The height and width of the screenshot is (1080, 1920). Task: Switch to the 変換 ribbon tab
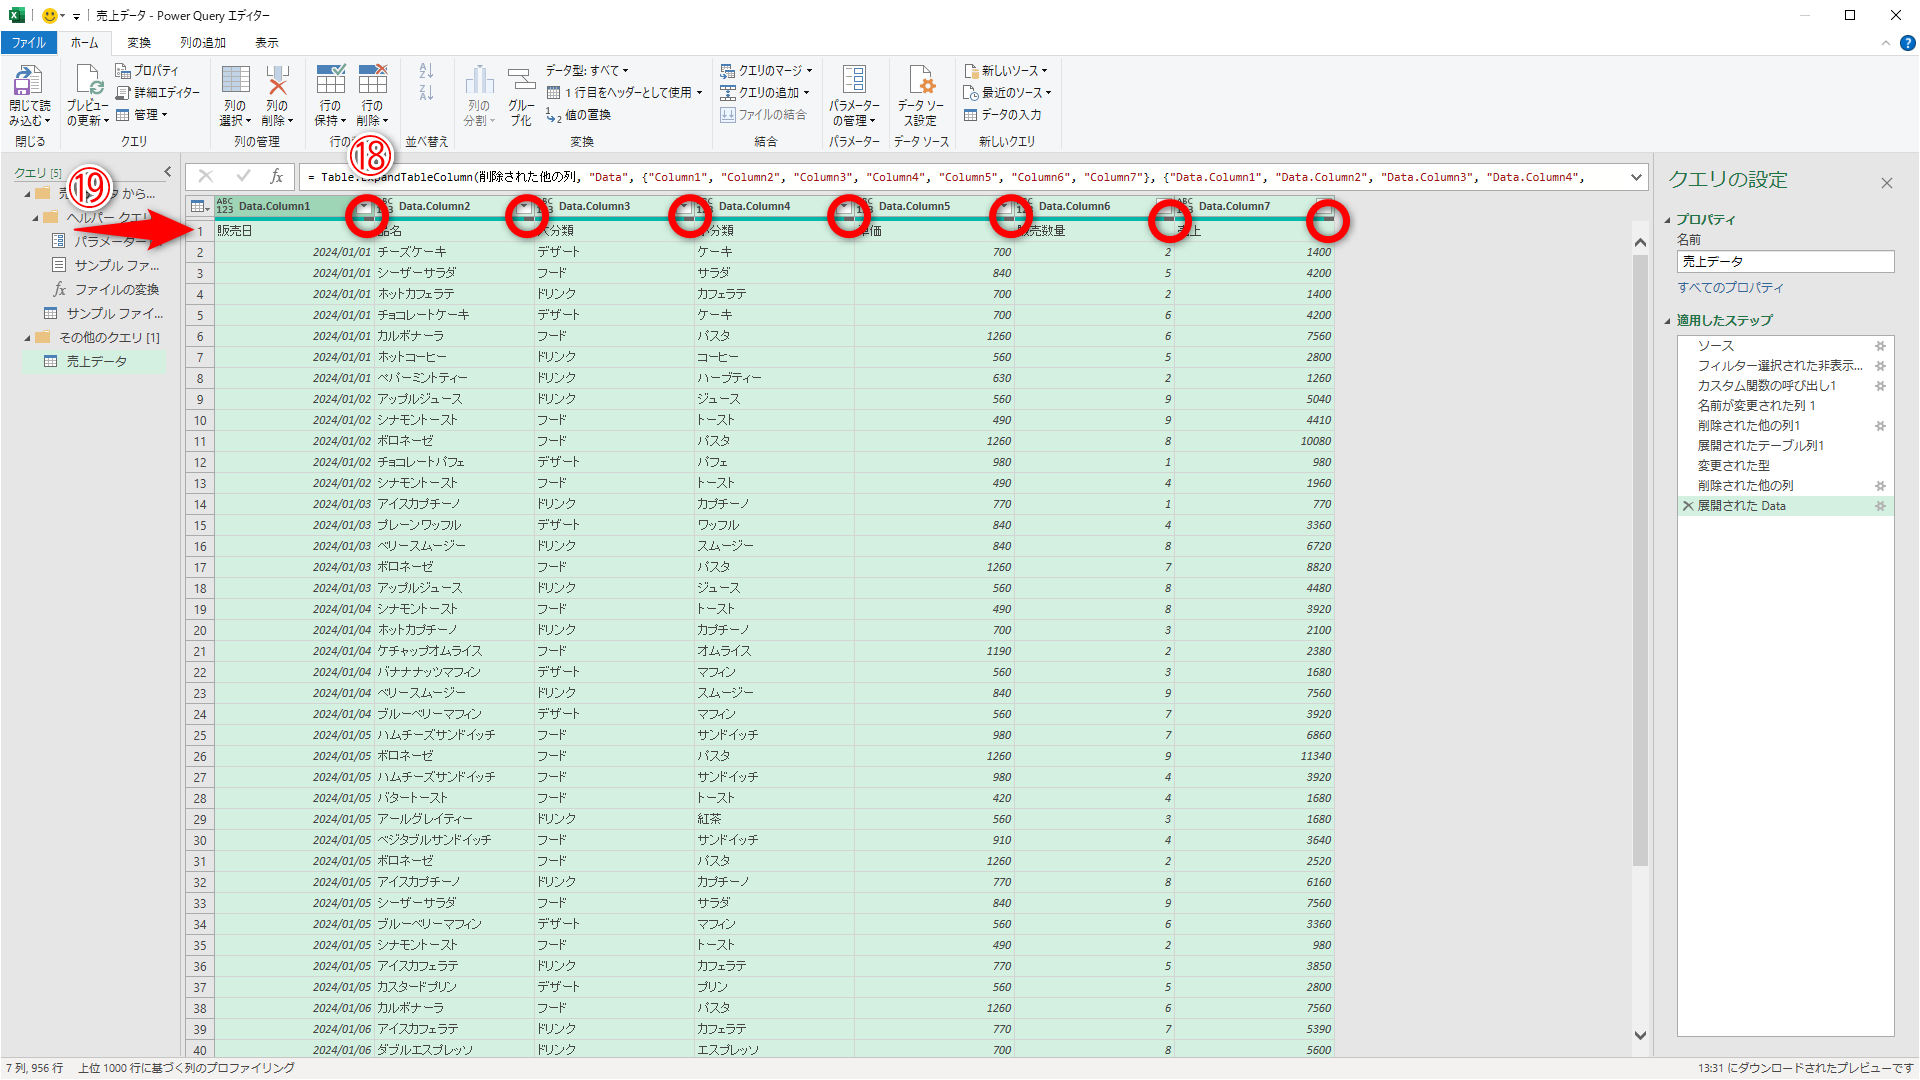pyautogui.click(x=139, y=43)
